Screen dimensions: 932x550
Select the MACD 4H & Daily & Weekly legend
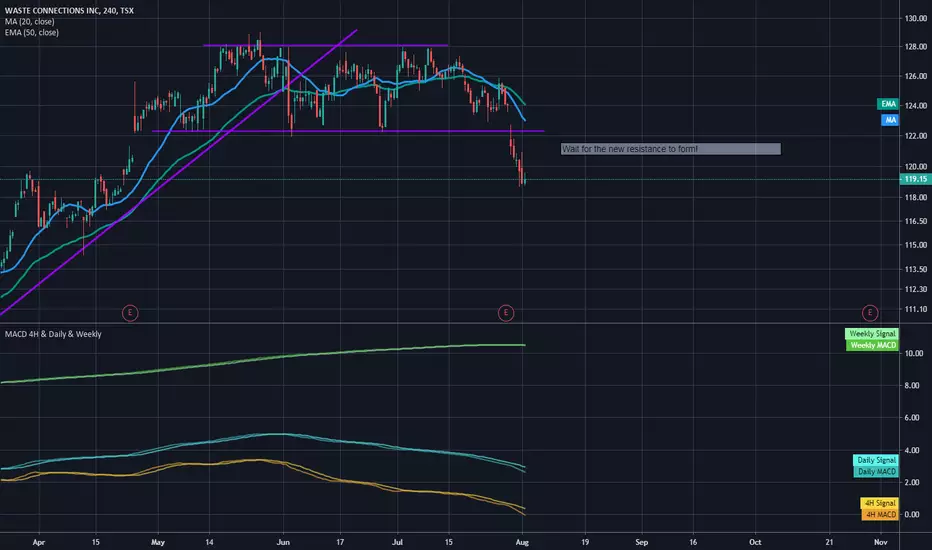pyautogui.click(x=53, y=334)
